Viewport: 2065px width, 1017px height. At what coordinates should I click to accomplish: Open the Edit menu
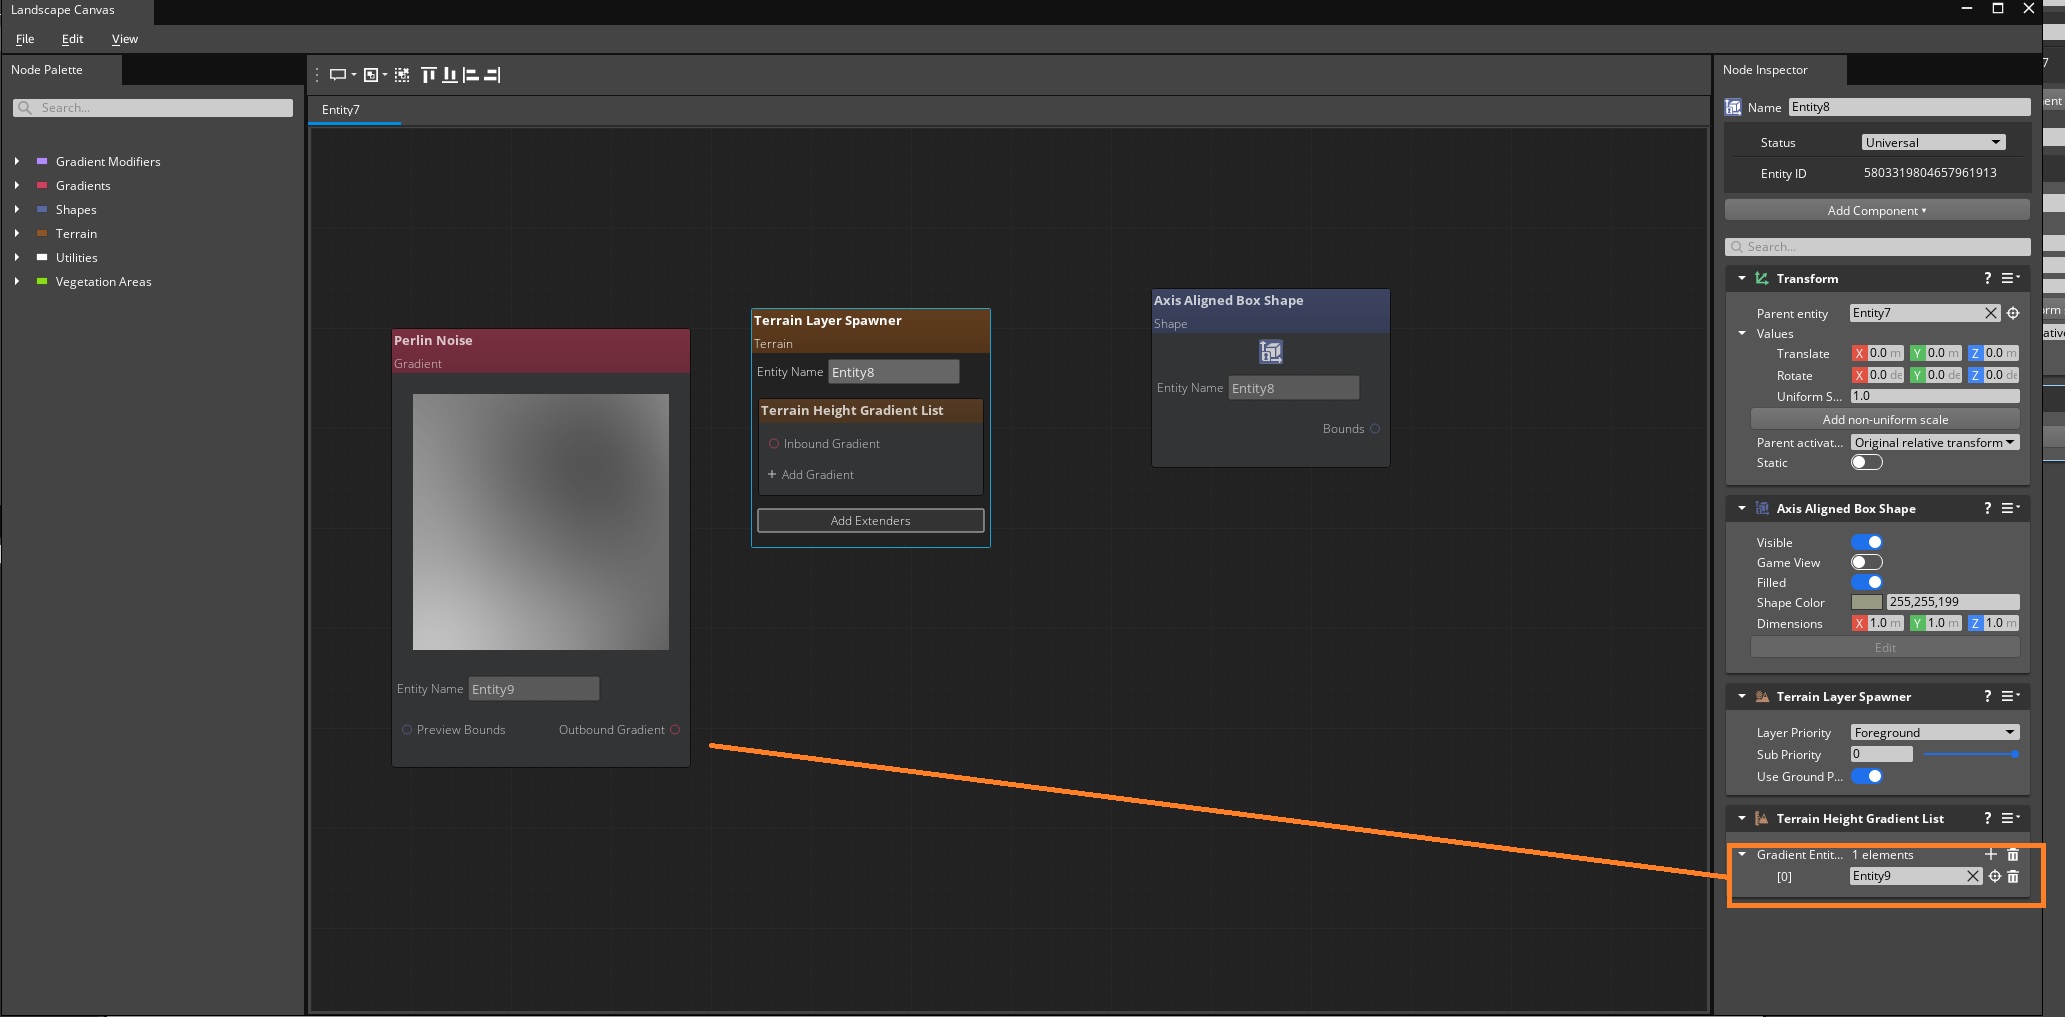(71, 39)
